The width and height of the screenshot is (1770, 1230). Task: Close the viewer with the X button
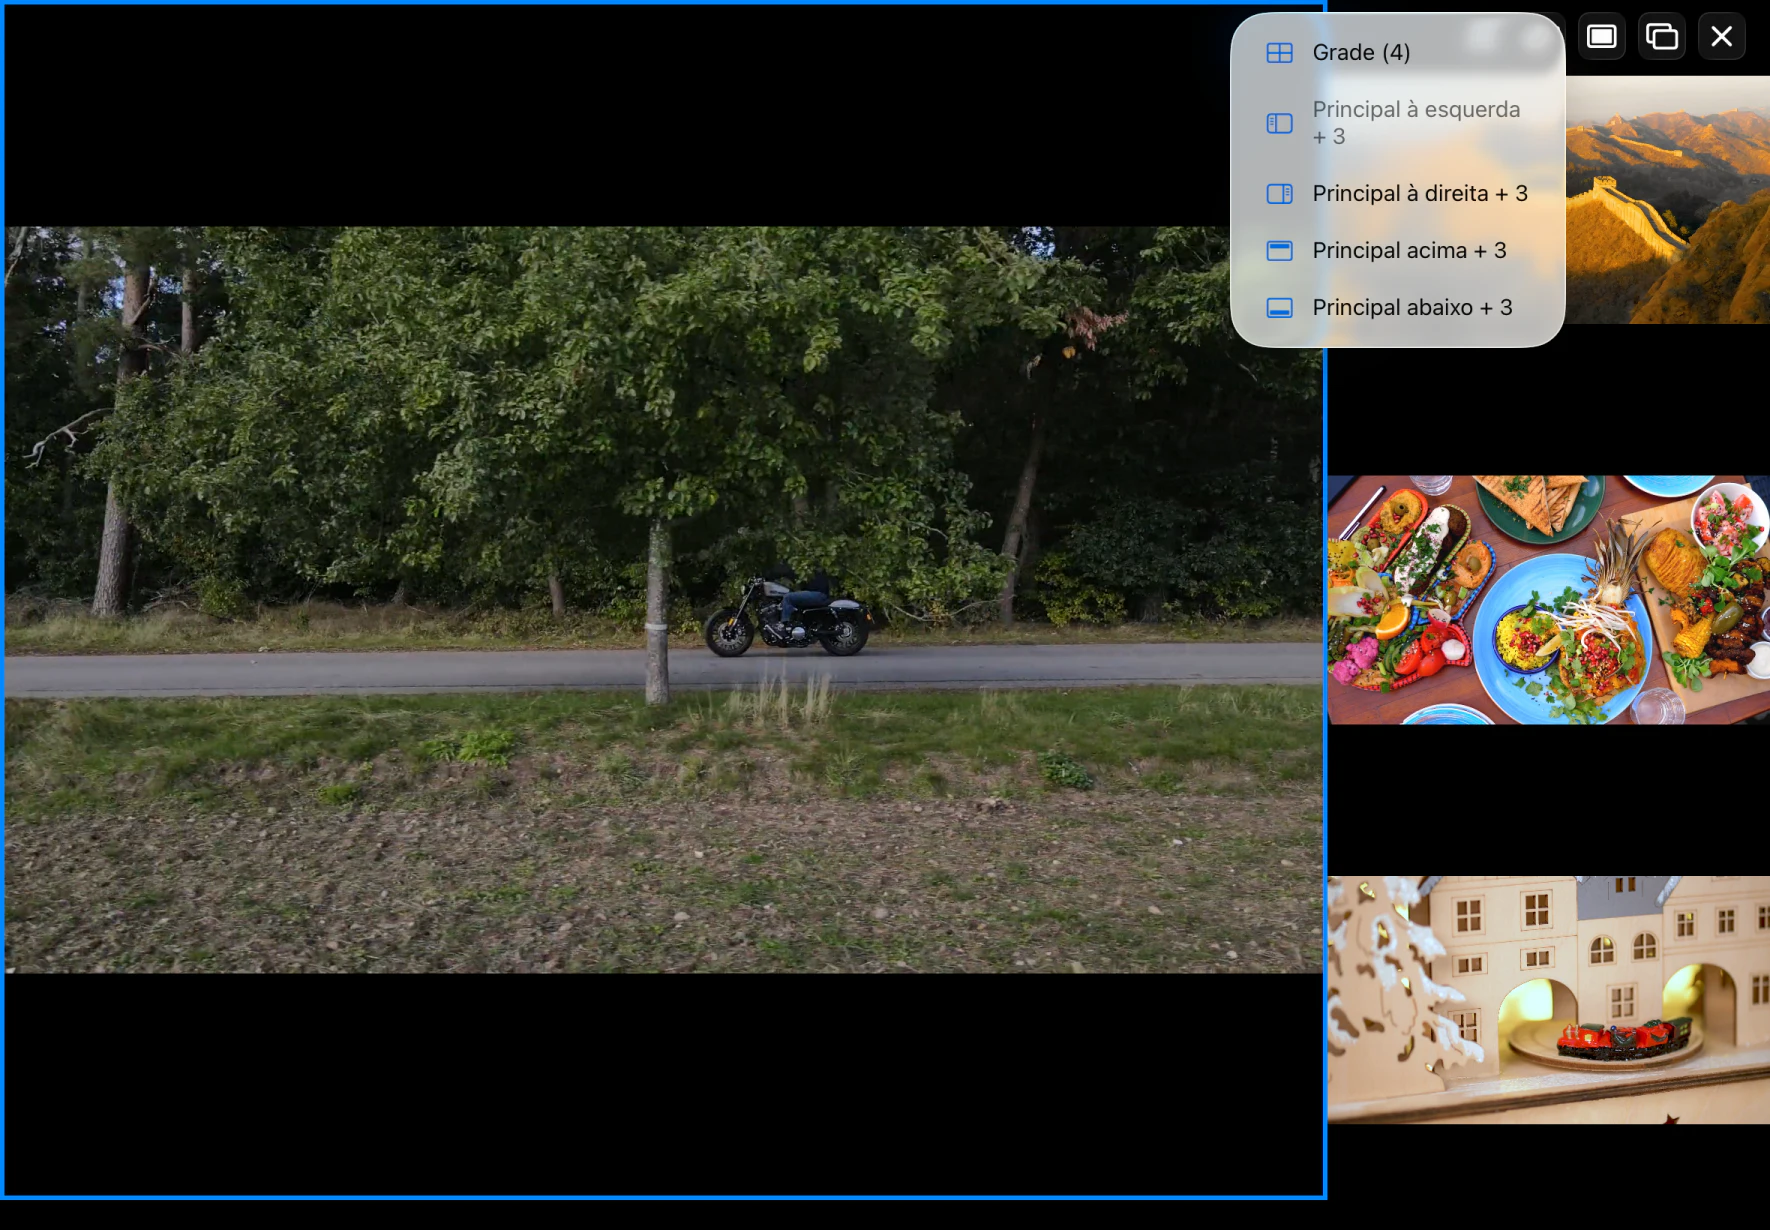point(1722,37)
